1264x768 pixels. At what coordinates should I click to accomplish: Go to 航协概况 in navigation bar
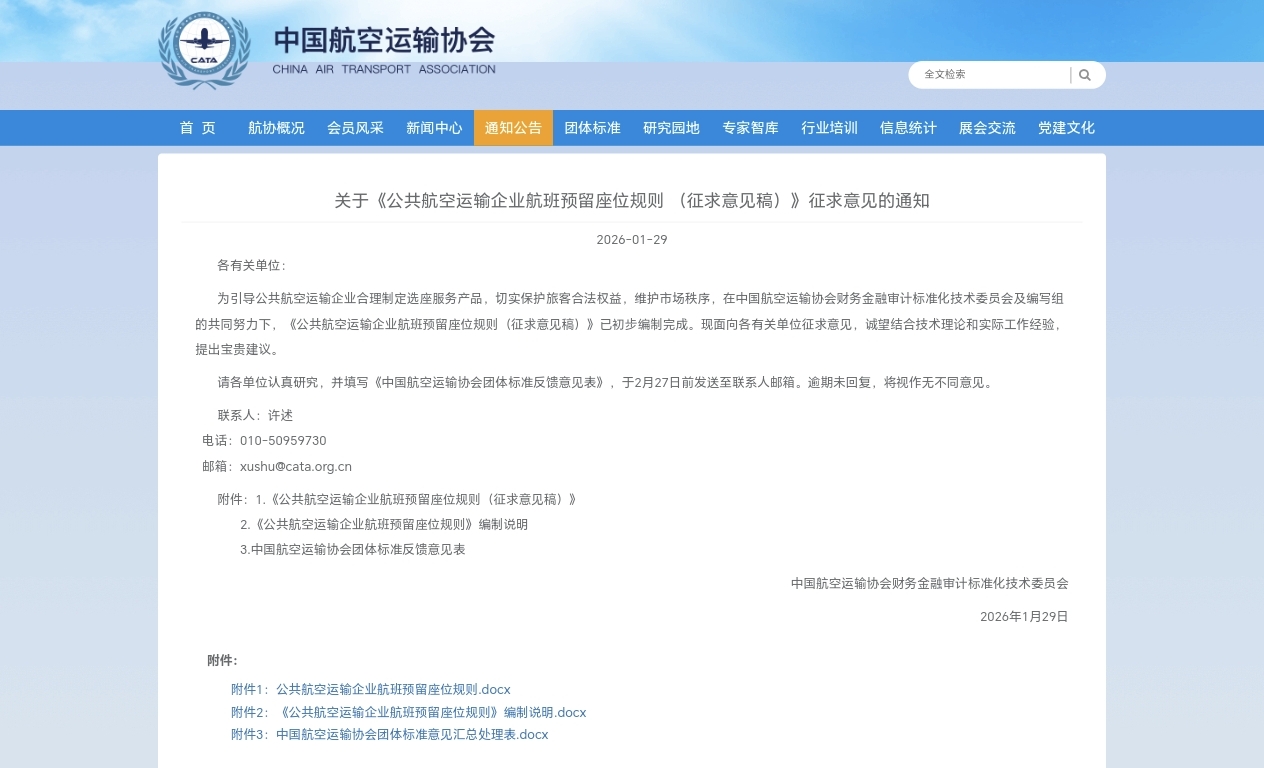(x=276, y=128)
